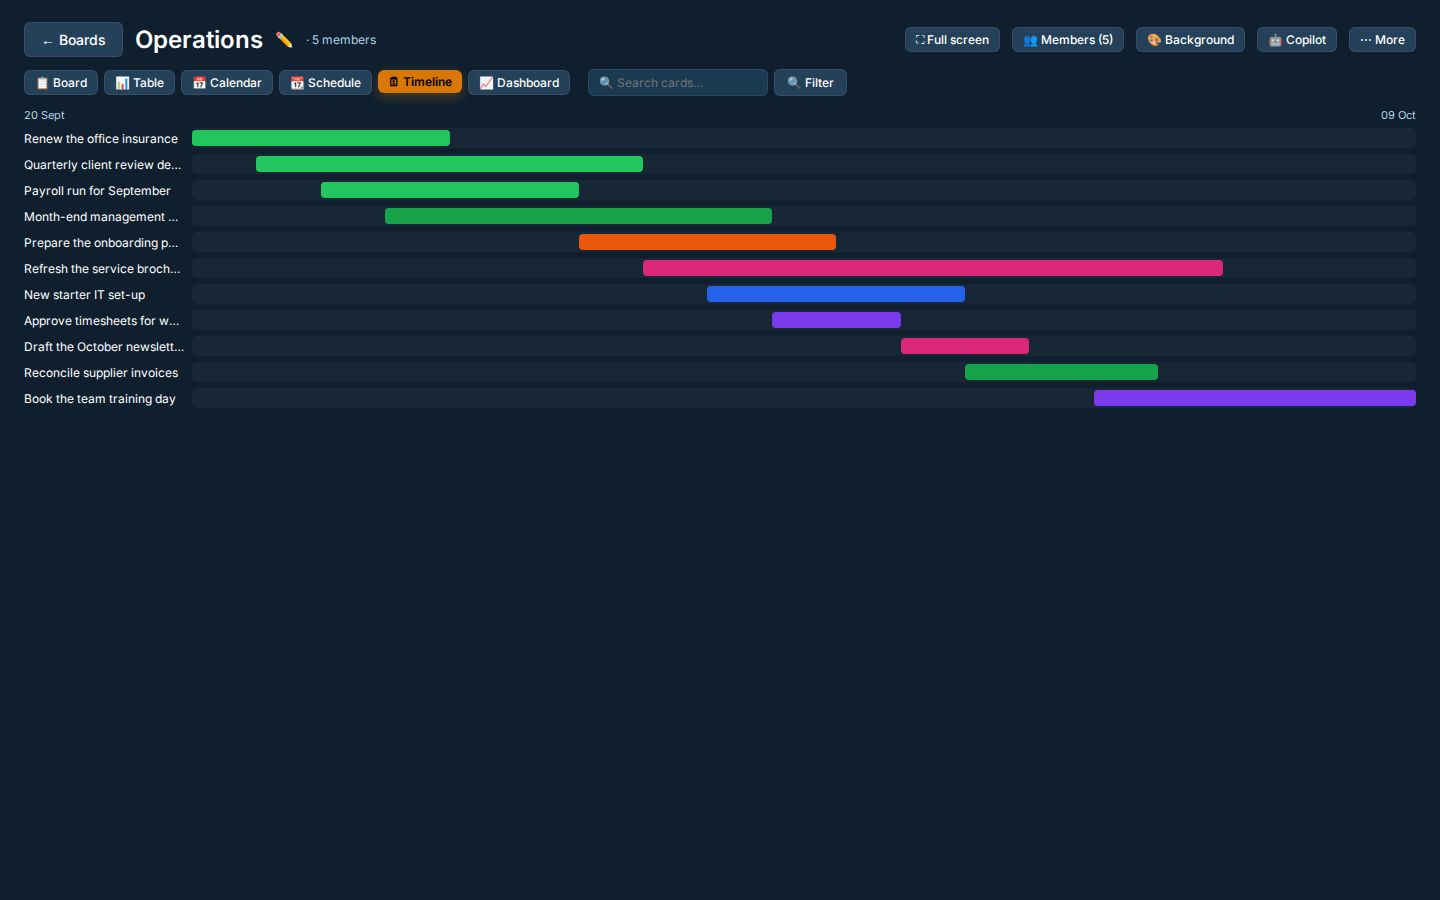Switch to the Schedule view tab
The image size is (1440, 900).
[325, 83]
